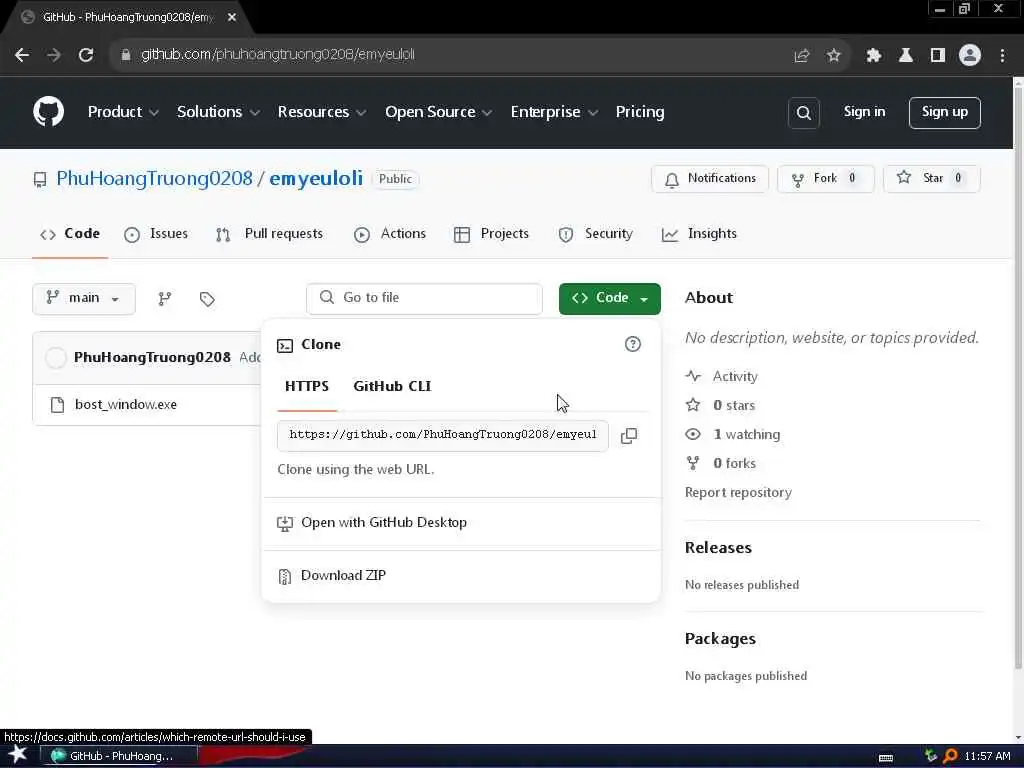Image resolution: width=1024 pixels, height=768 pixels.
Task: Star the emyeuloli repository
Action: point(931,179)
